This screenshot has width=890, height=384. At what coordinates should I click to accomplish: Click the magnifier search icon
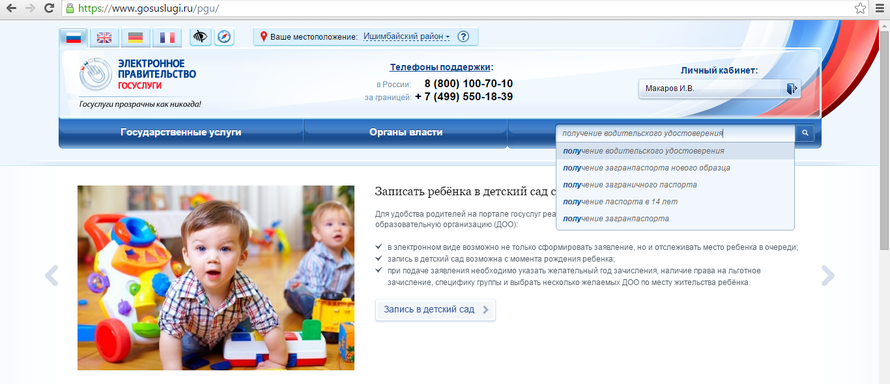(804, 133)
